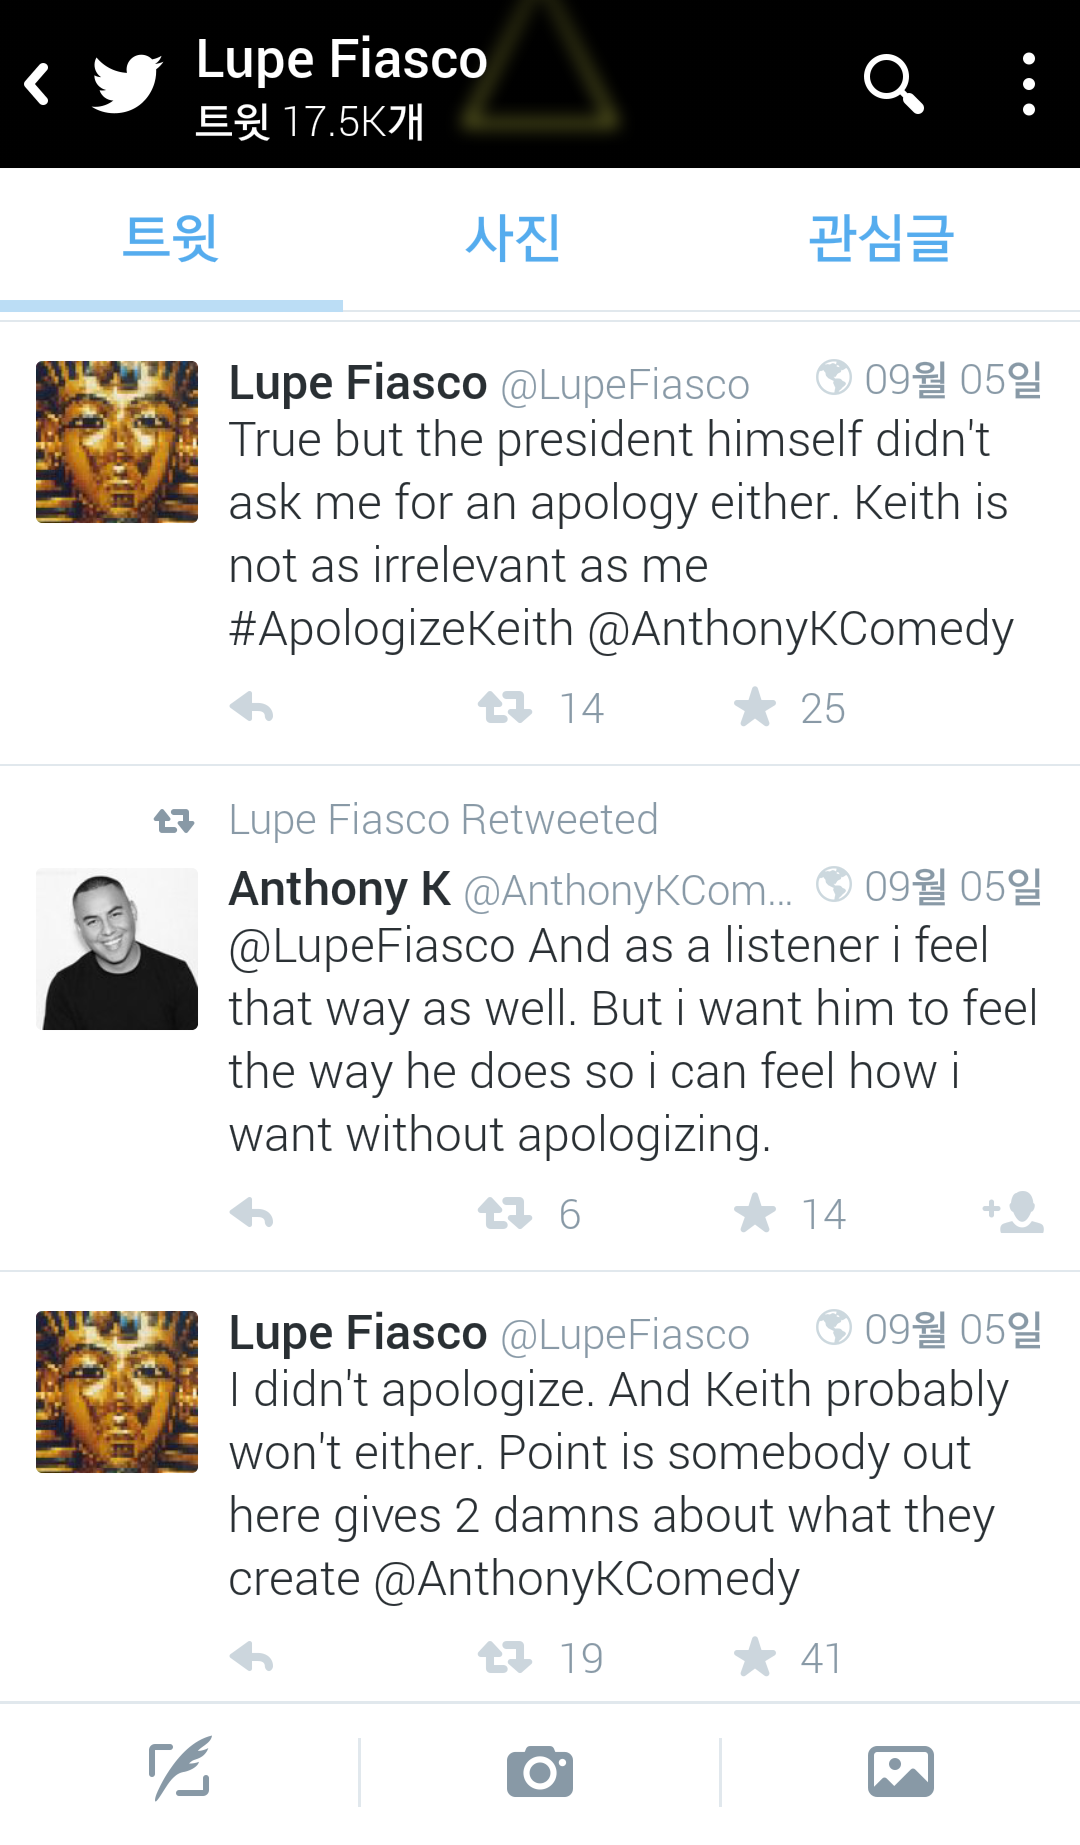Open the camera from bottom bar
Image resolution: width=1080 pixels, height=1845 pixels.
pyautogui.click(x=540, y=1771)
